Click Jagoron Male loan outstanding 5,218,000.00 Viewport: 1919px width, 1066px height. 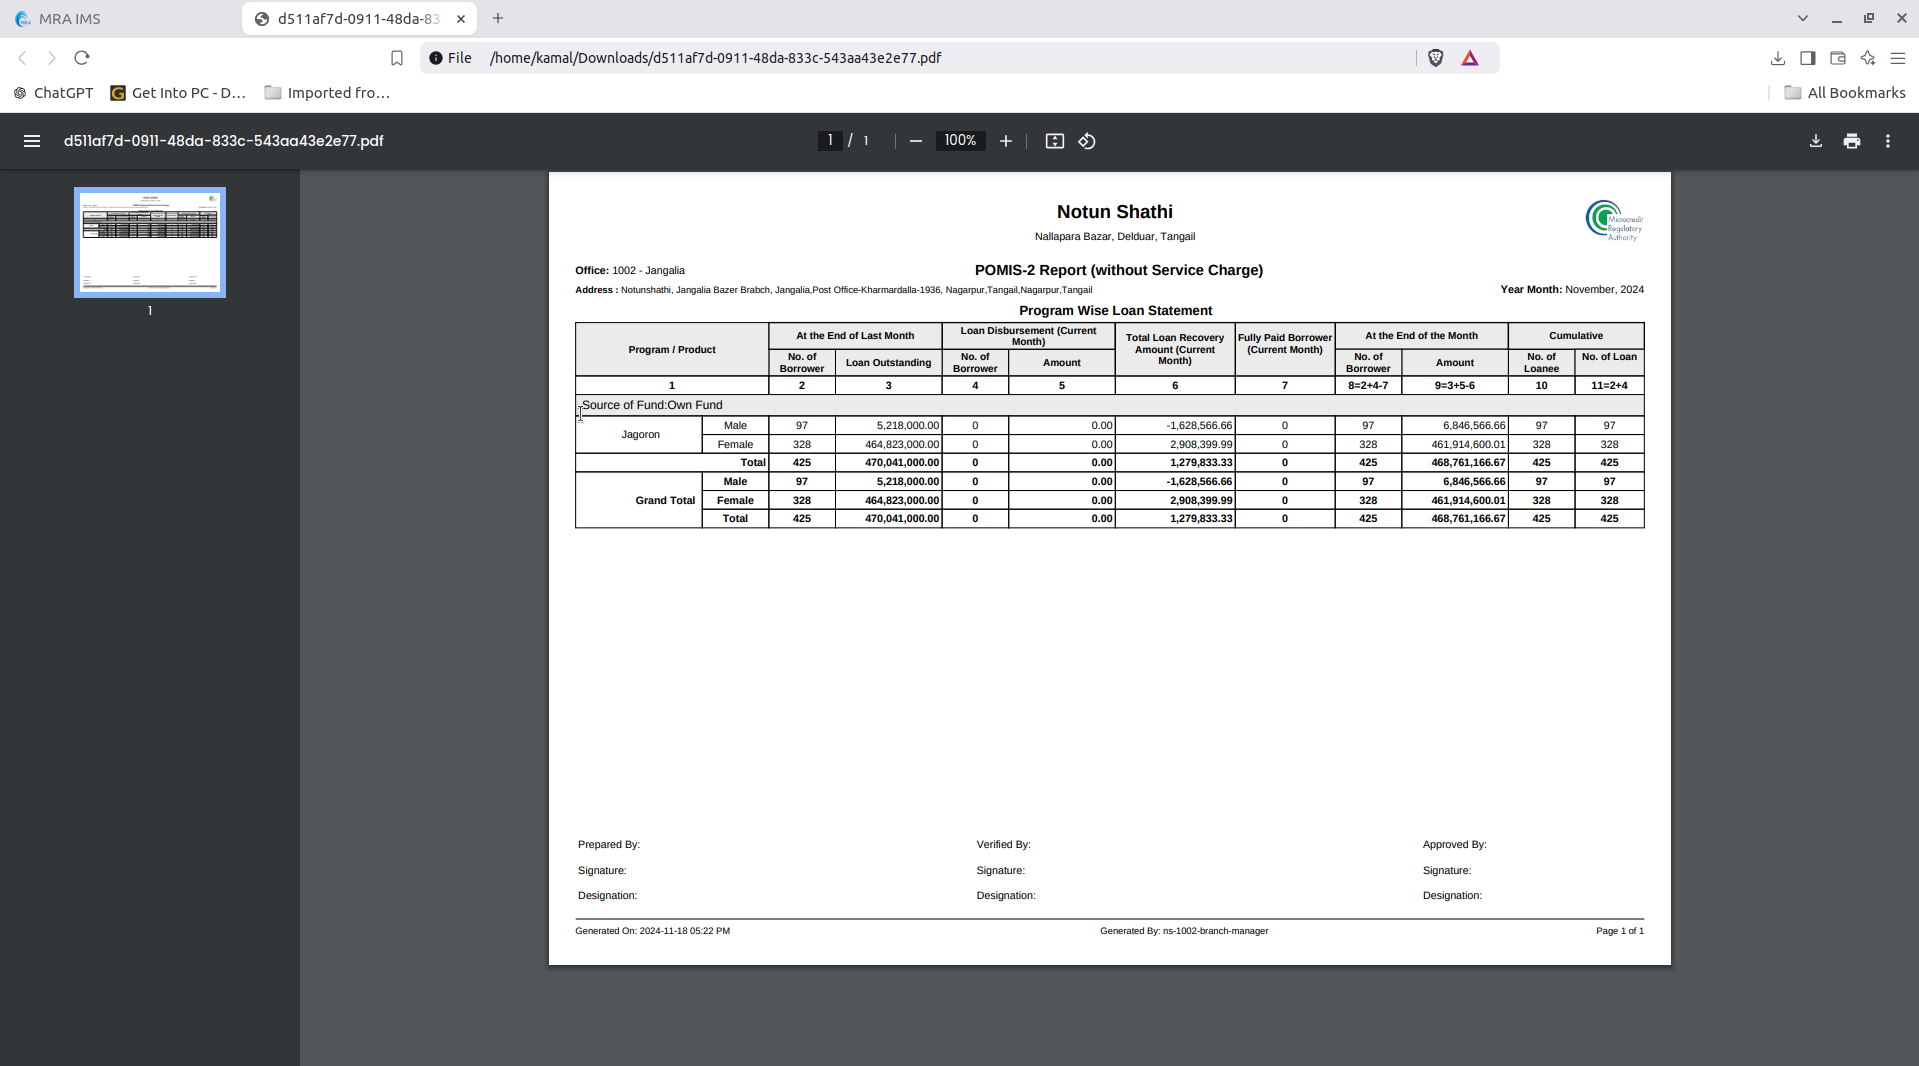click(x=888, y=426)
